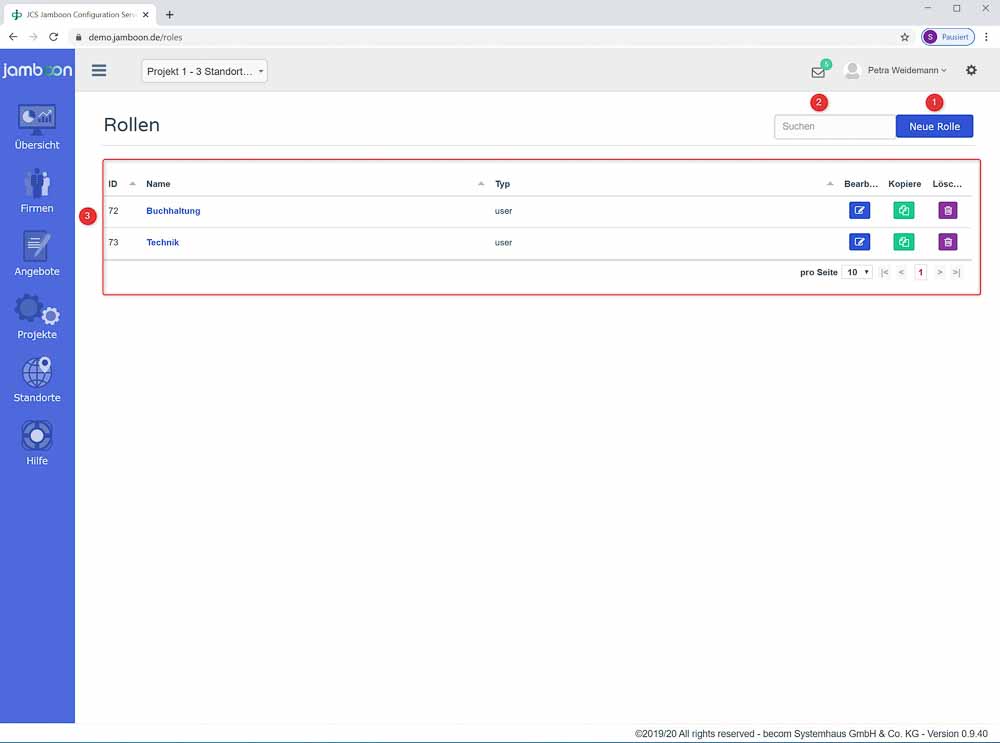Edit the Technik role
The width and height of the screenshot is (1000, 743).
click(x=860, y=242)
